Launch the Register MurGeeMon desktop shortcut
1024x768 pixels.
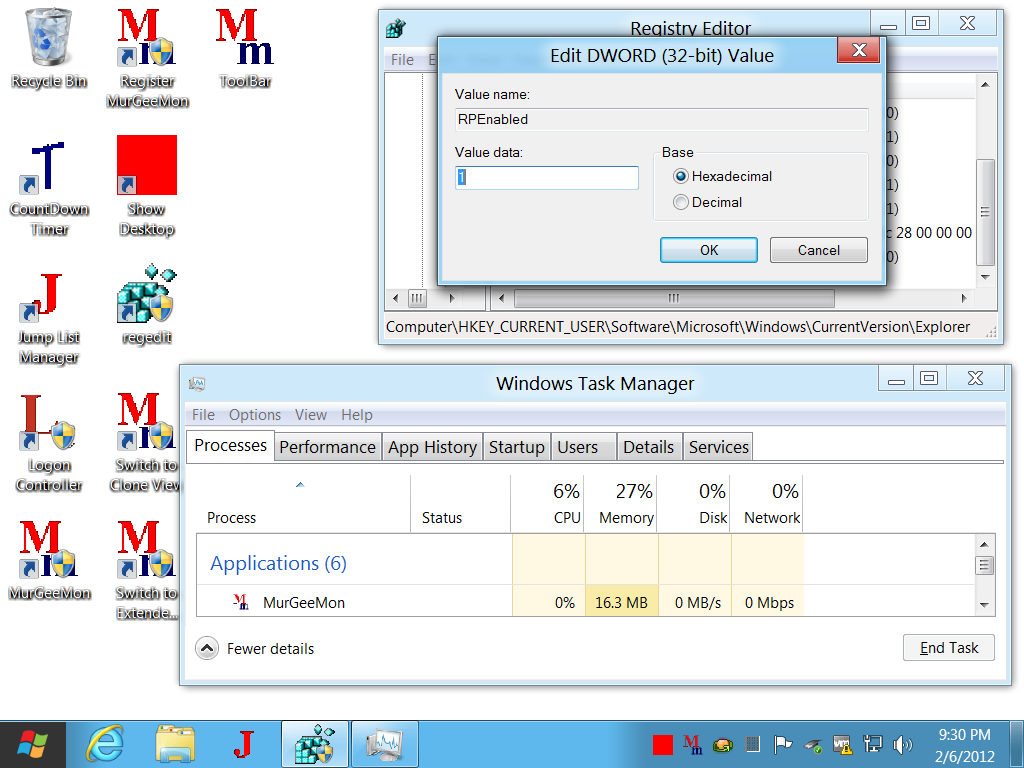147,57
